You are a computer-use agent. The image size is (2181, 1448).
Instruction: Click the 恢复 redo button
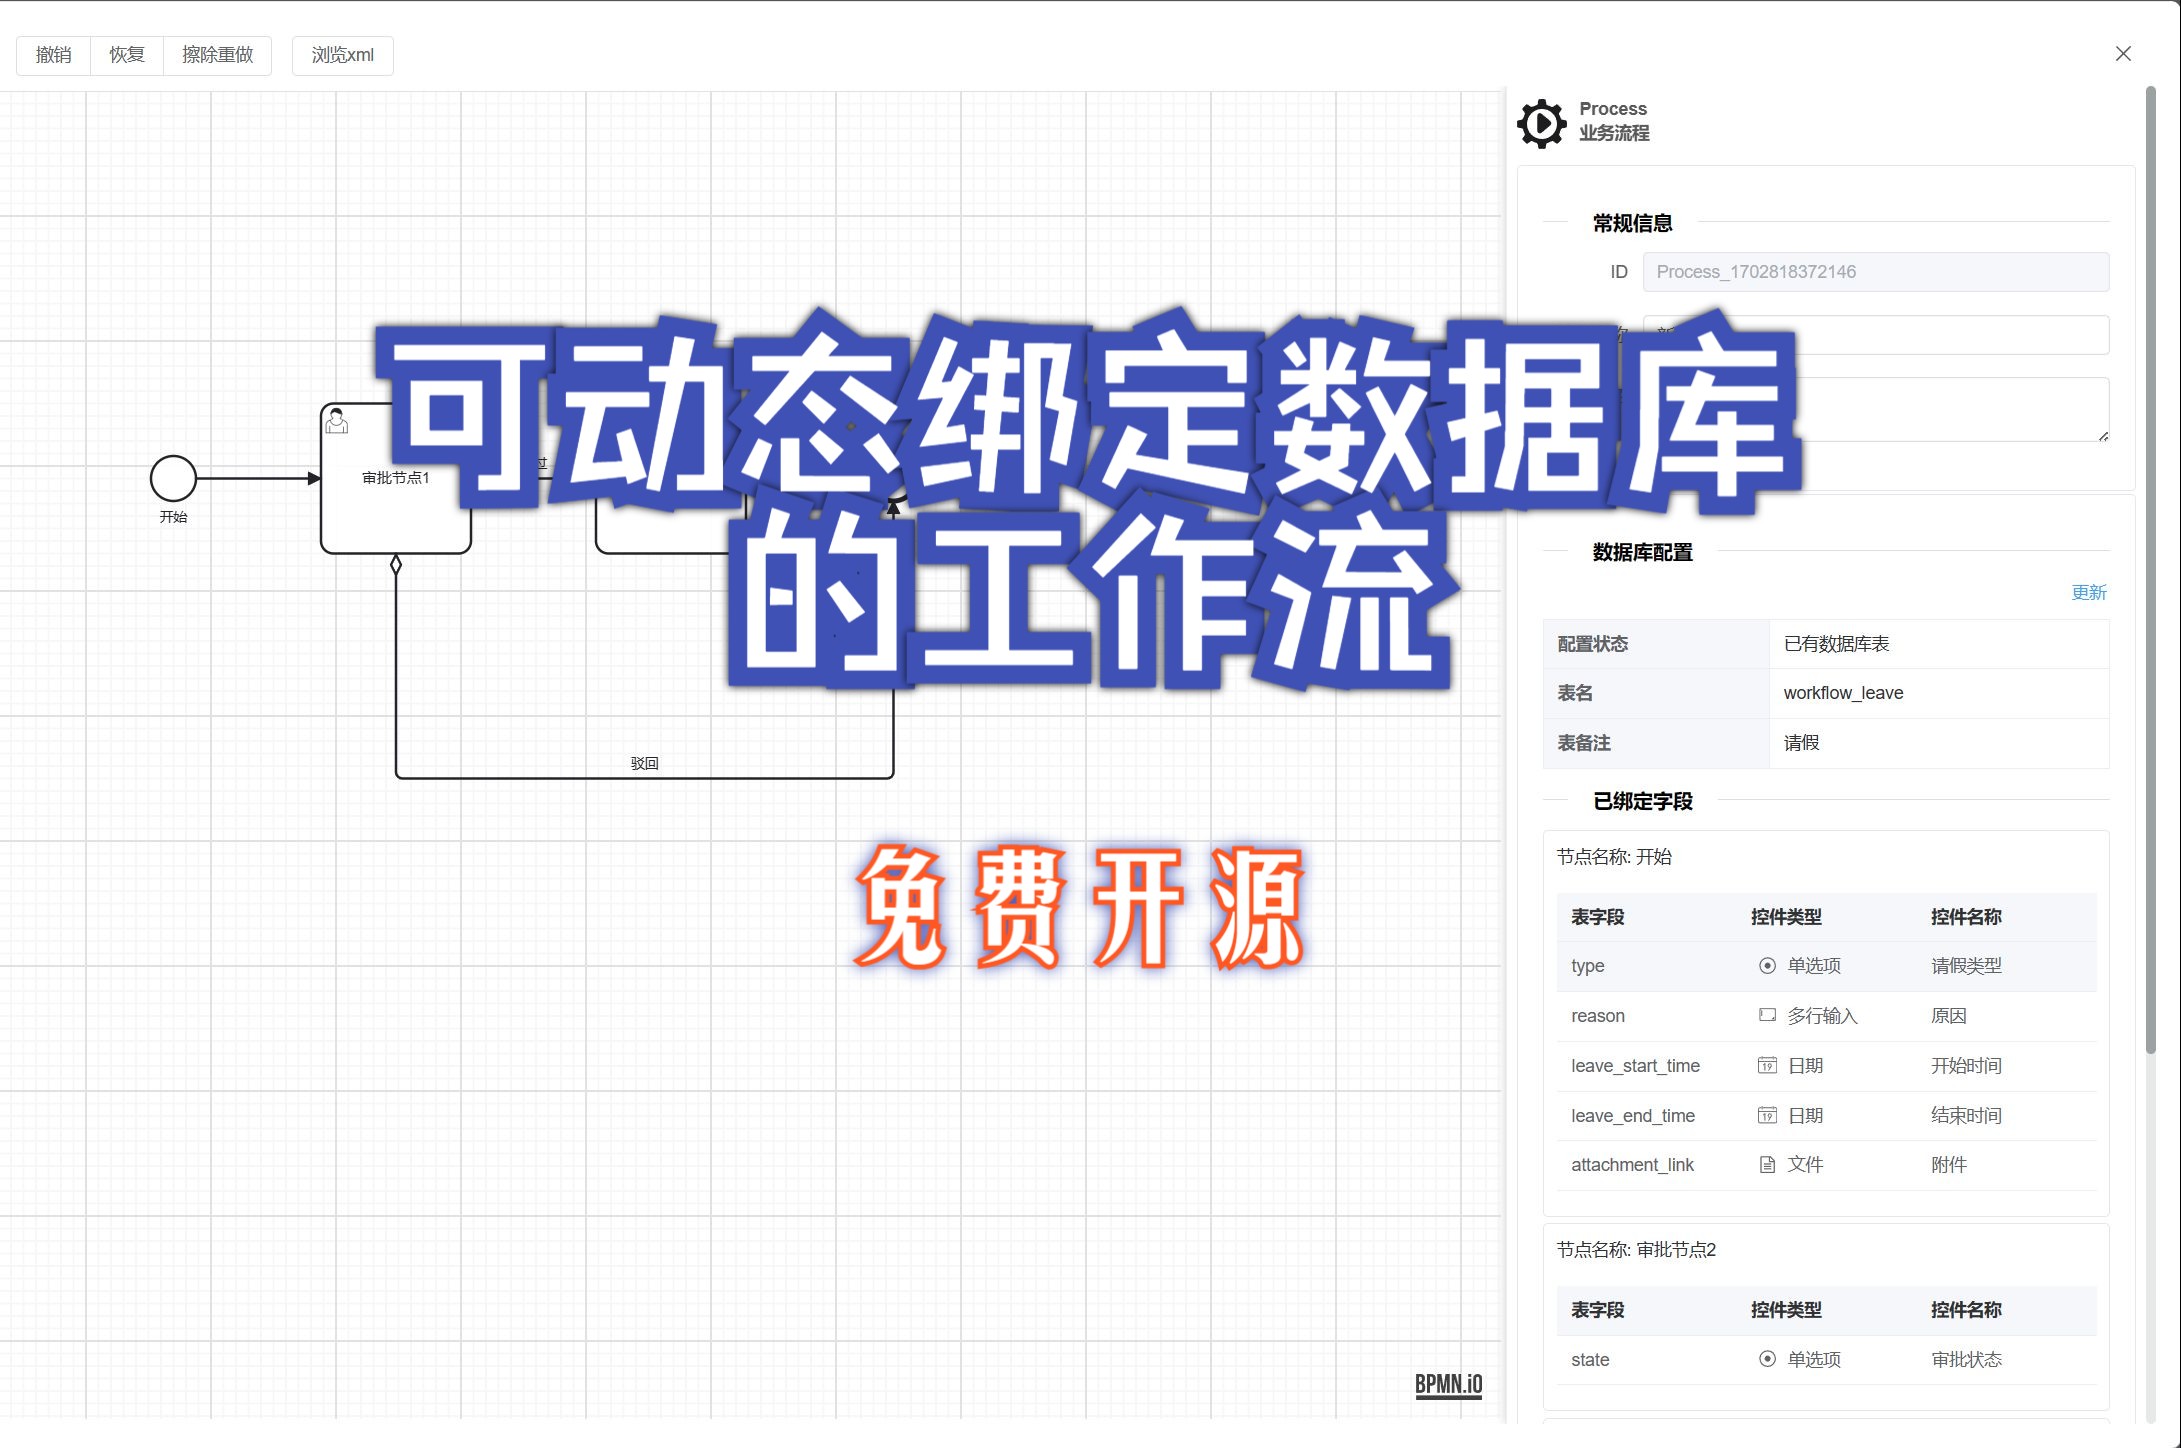click(127, 55)
